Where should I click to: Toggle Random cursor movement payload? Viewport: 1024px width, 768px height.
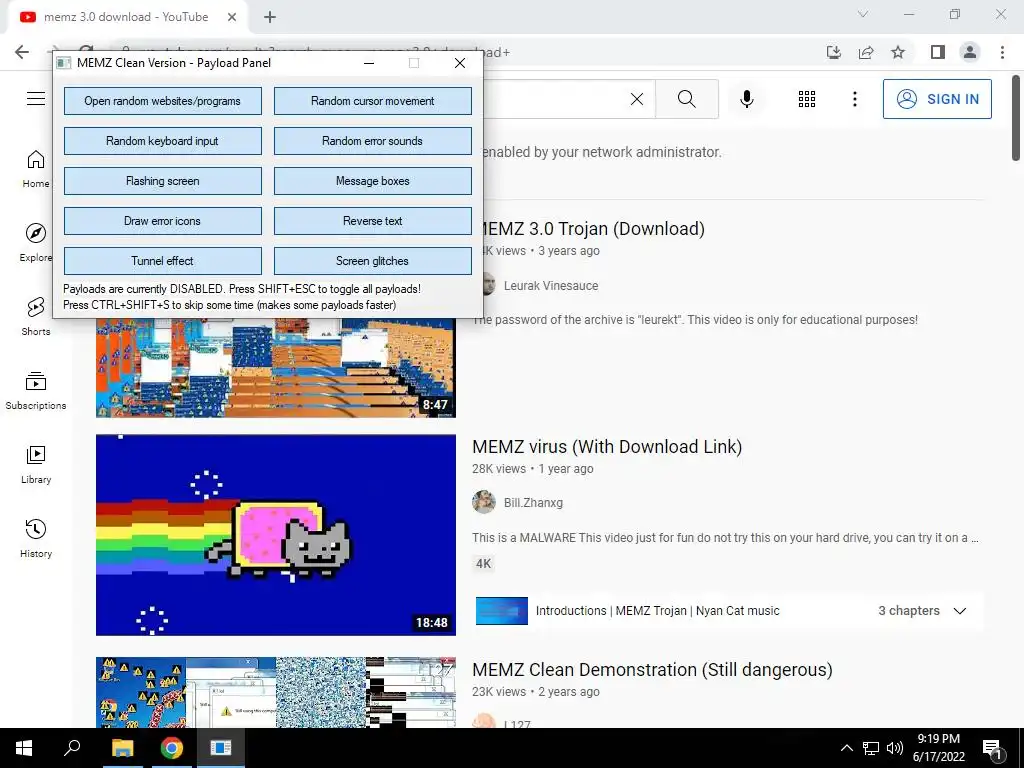pos(372,101)
